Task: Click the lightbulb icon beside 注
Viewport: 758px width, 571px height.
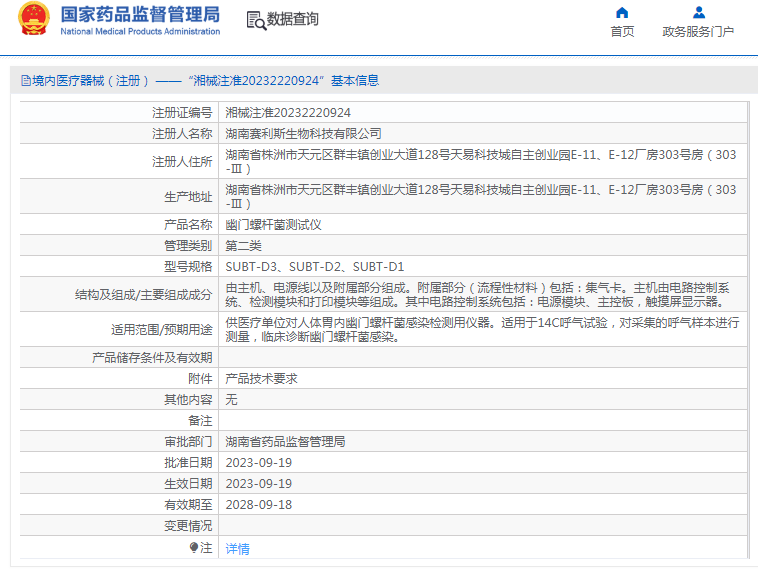Action: (x=194, y=547)
